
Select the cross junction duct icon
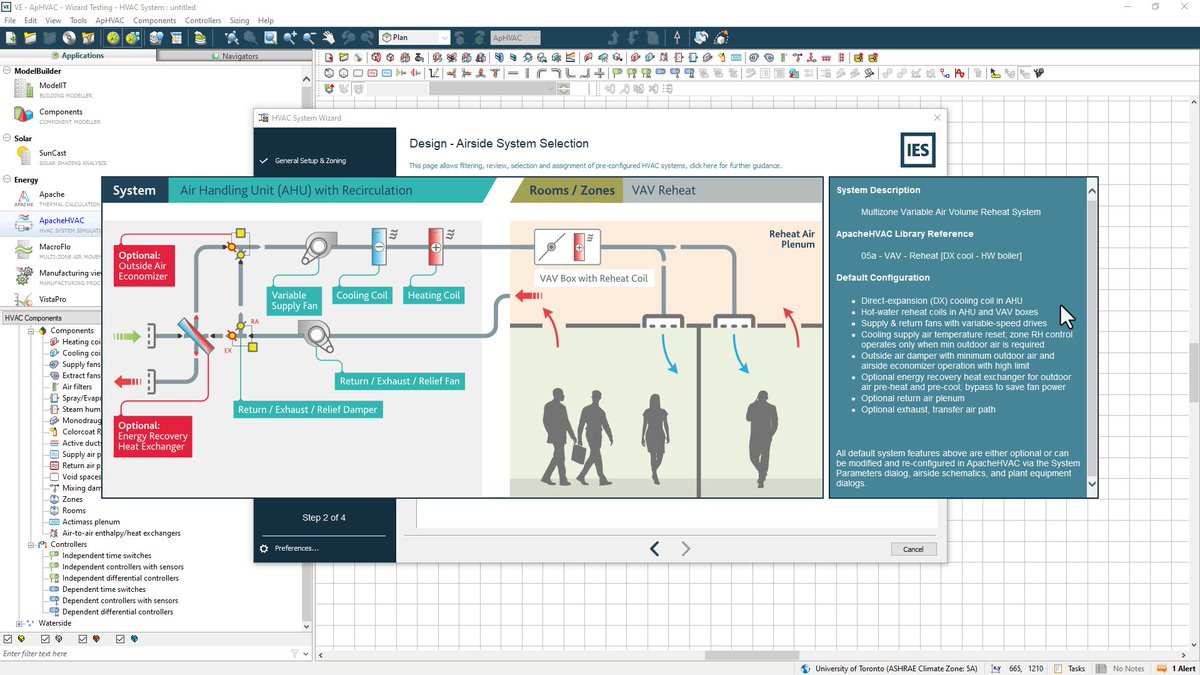(x=599, y=73)
